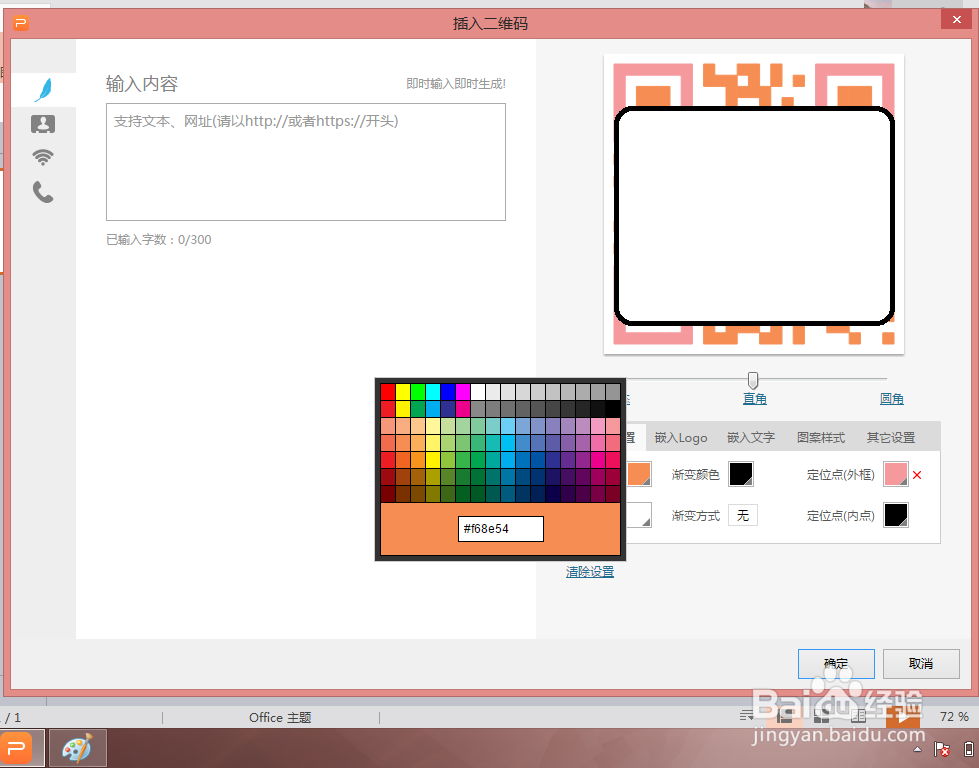Click the WPS logo in dialog title bar
The image size is (979, 768).
pos(21,24)
